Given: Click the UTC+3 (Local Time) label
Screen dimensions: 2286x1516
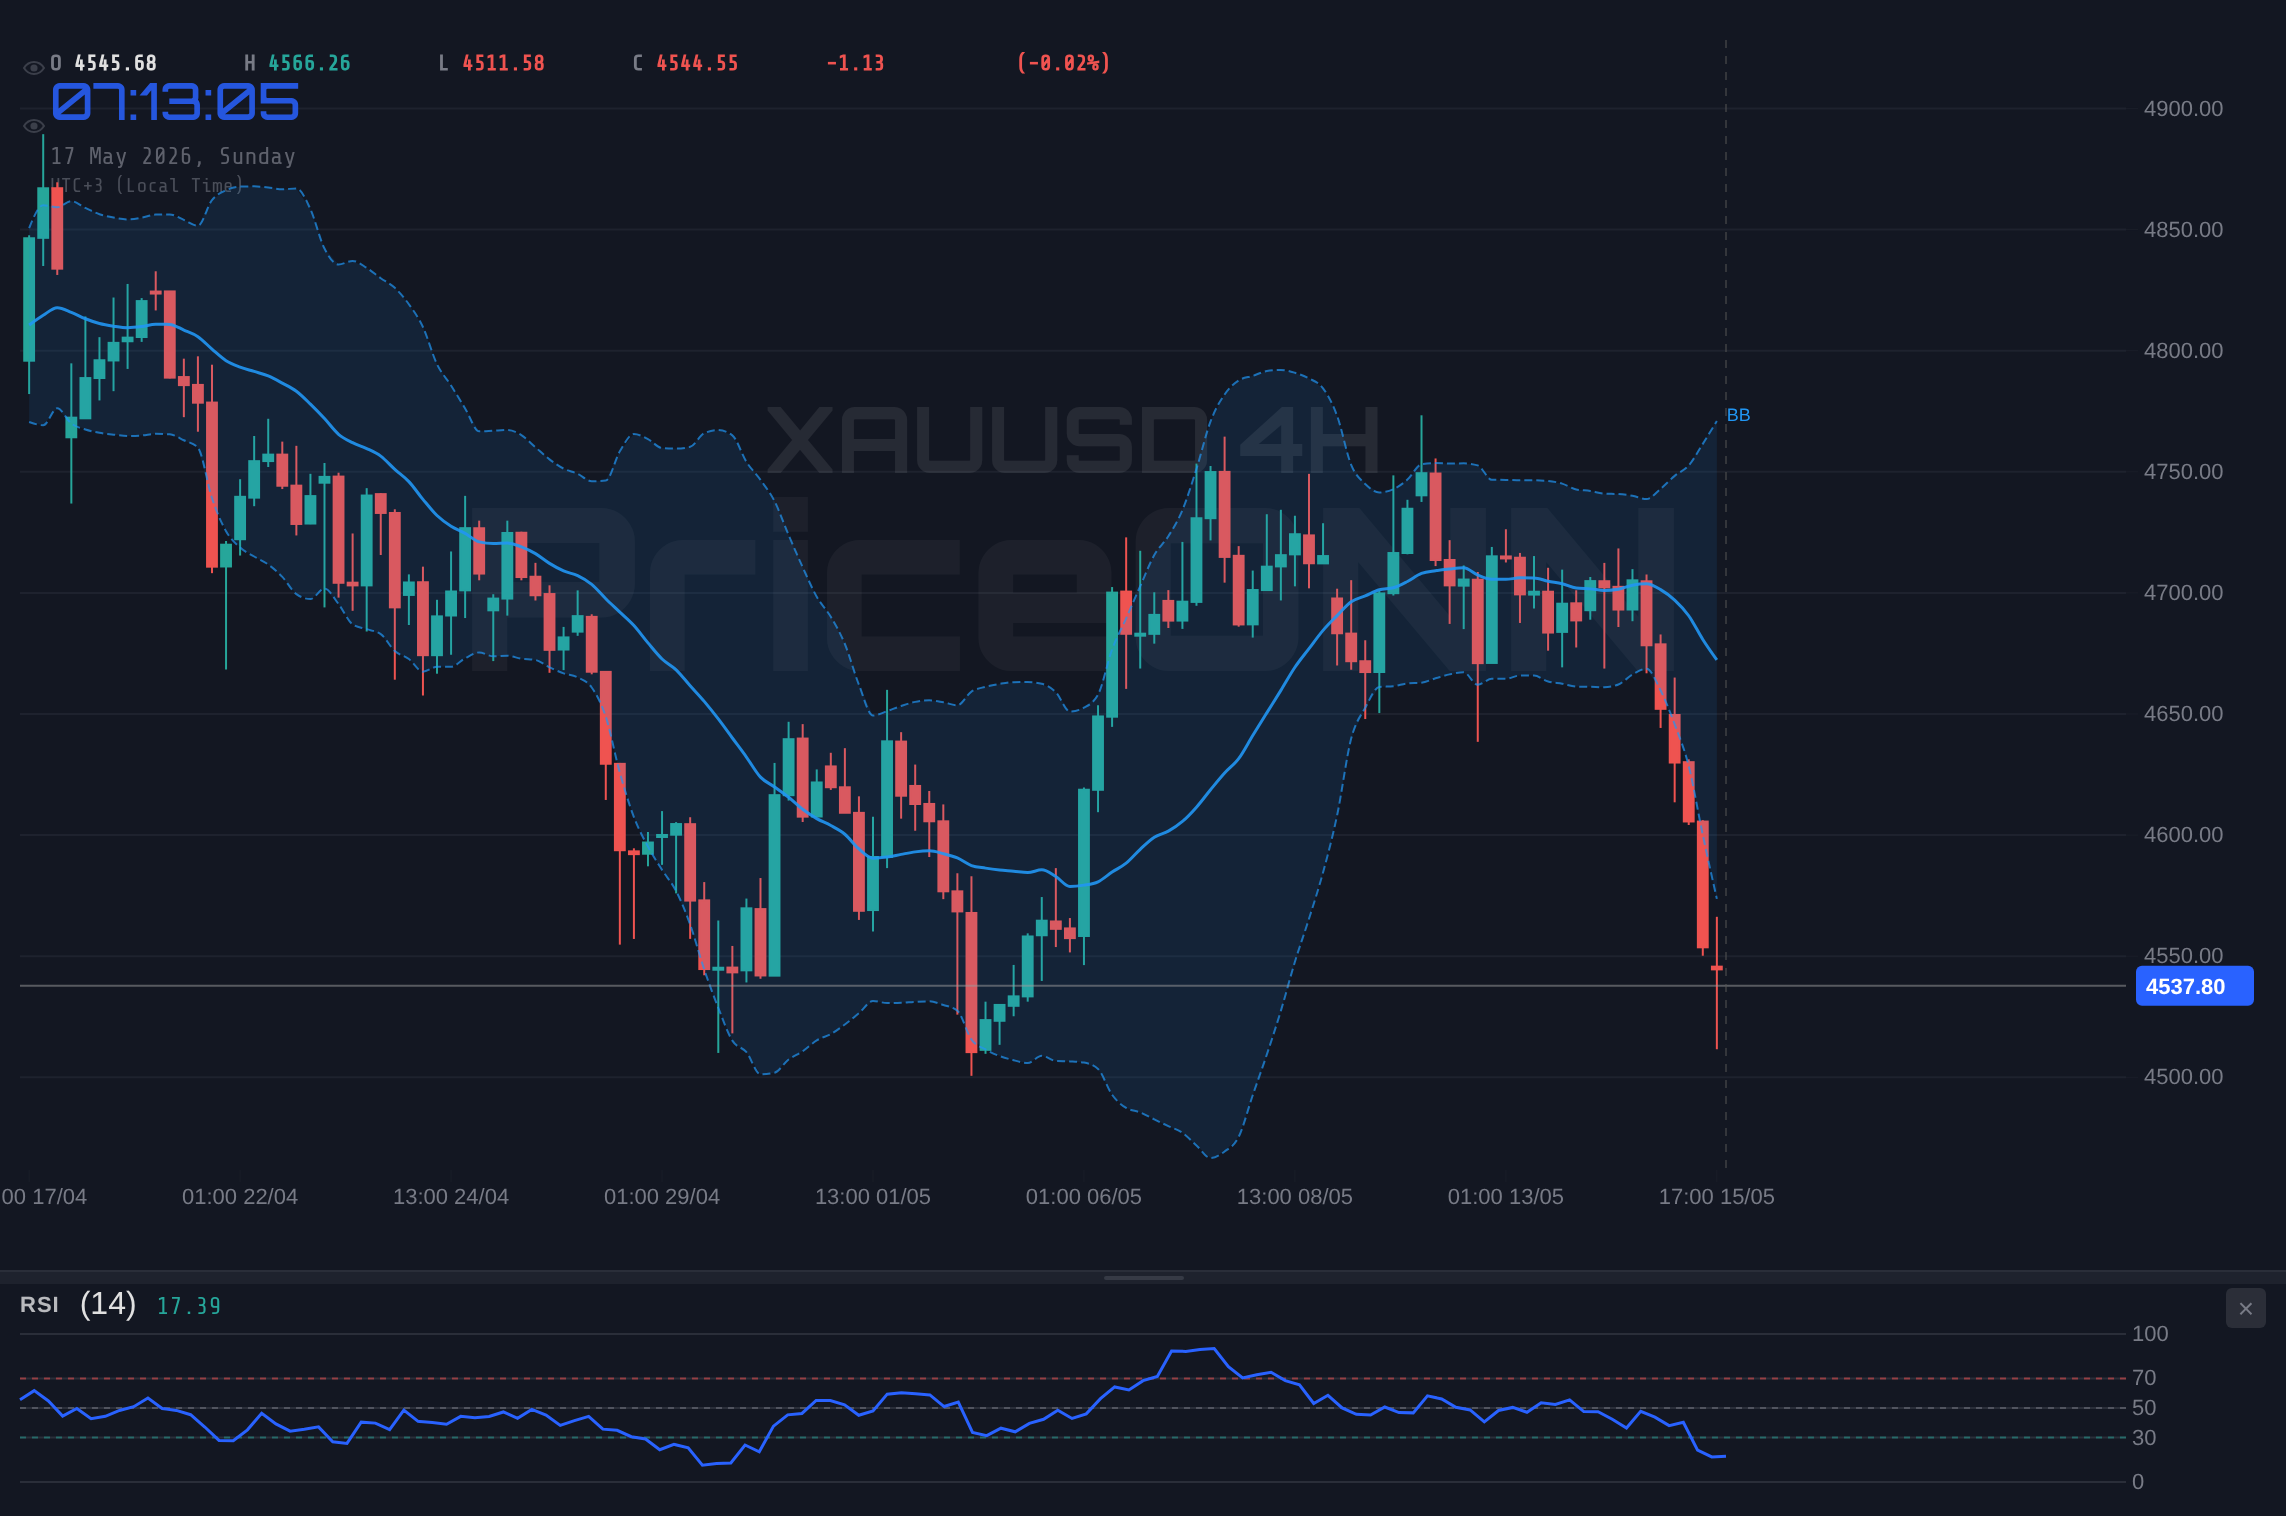Looking at the screenshot, I should [147, 186].
